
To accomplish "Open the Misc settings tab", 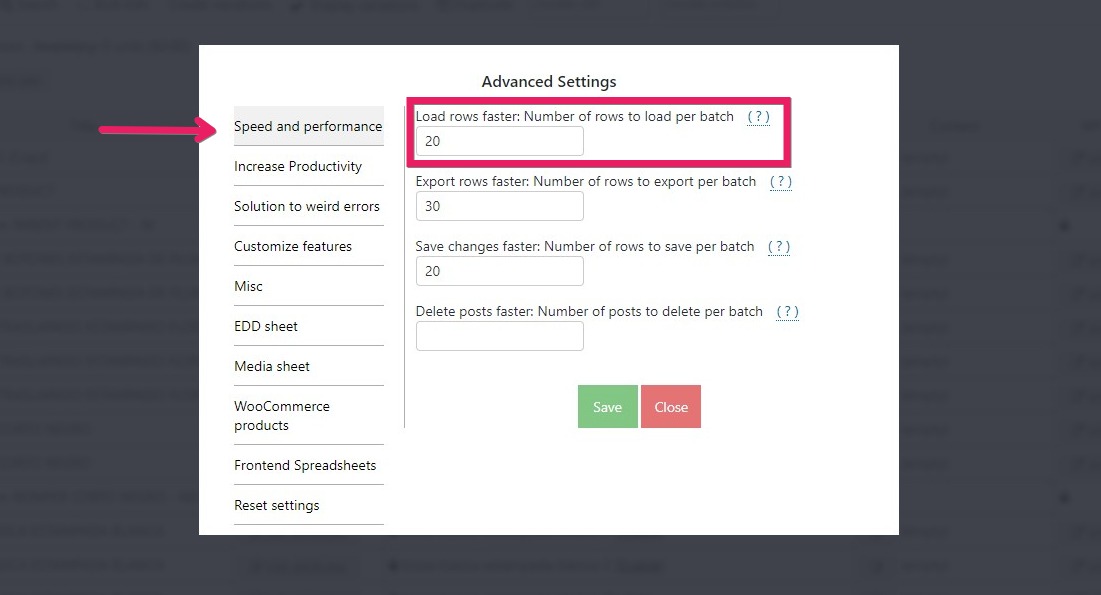I will (249, 287).
